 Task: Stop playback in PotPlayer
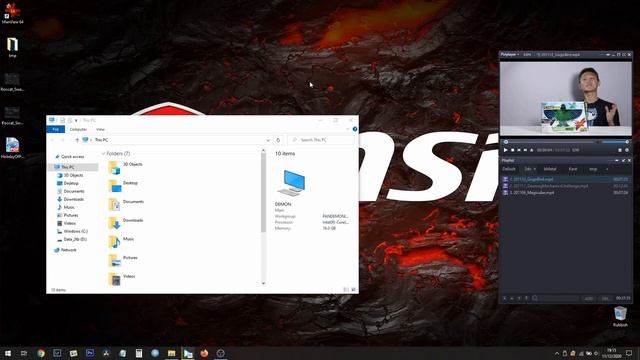[x=513, y=150]
